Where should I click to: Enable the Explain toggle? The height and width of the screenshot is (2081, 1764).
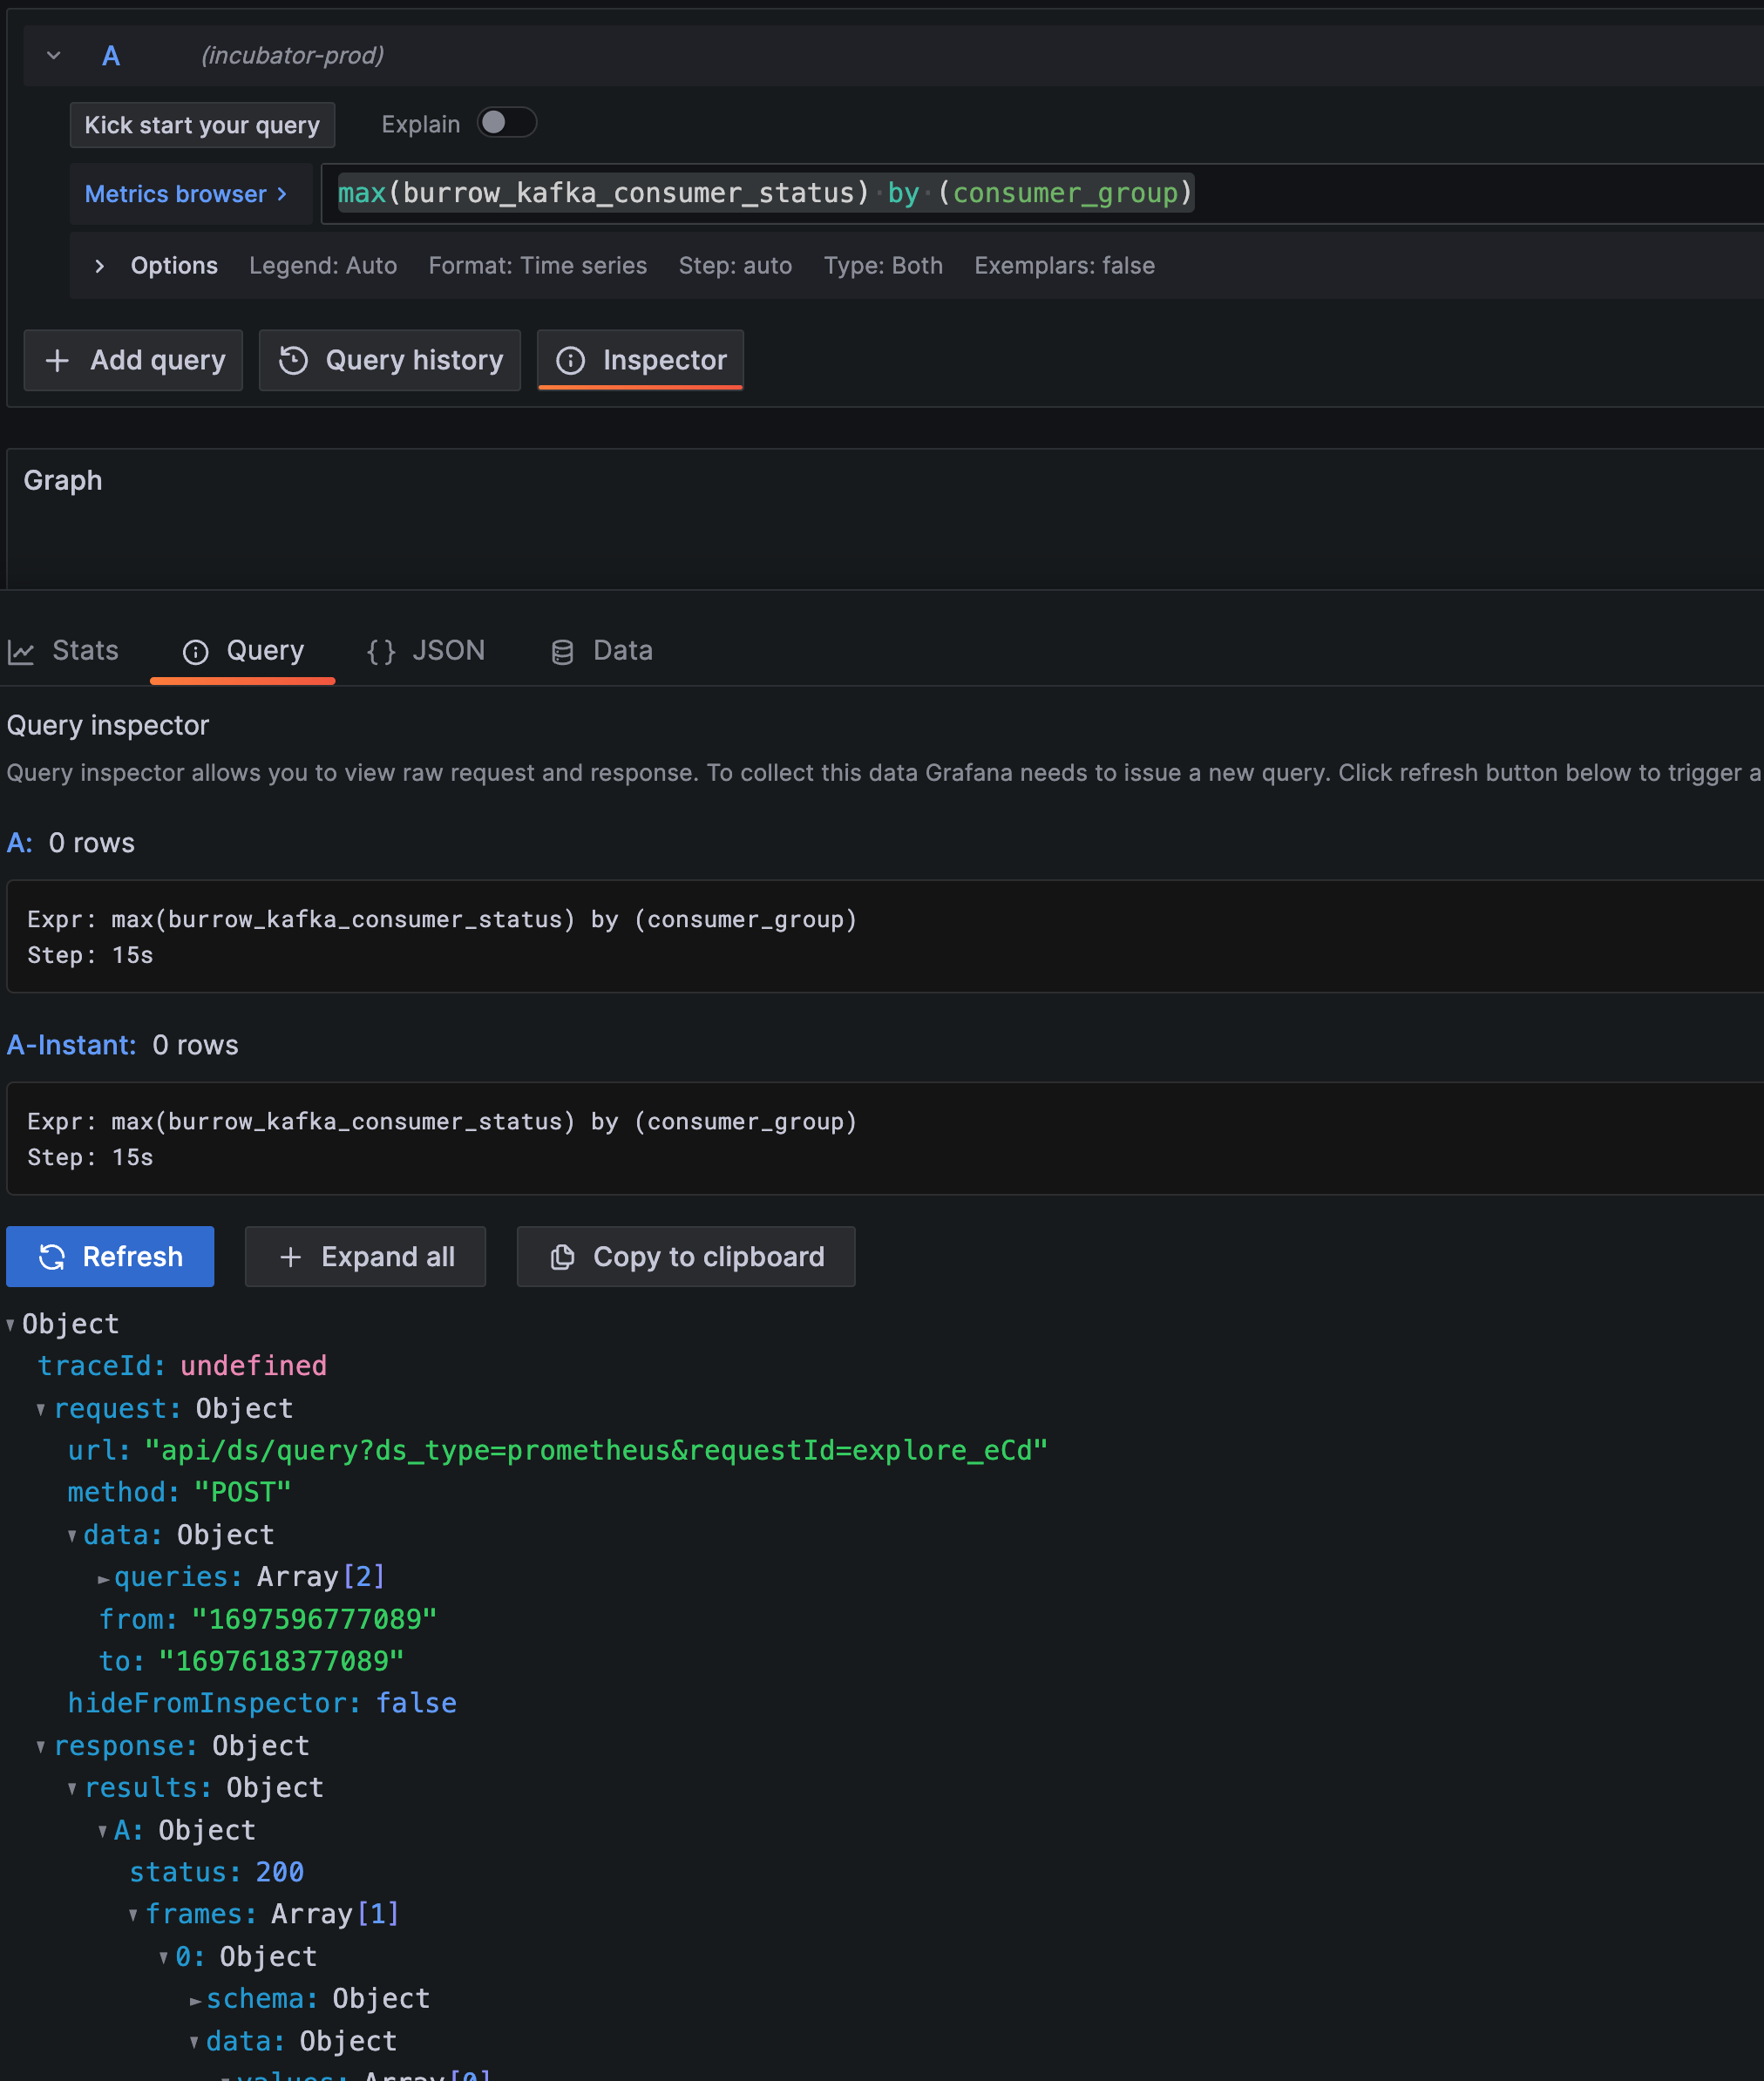(507, 122)
